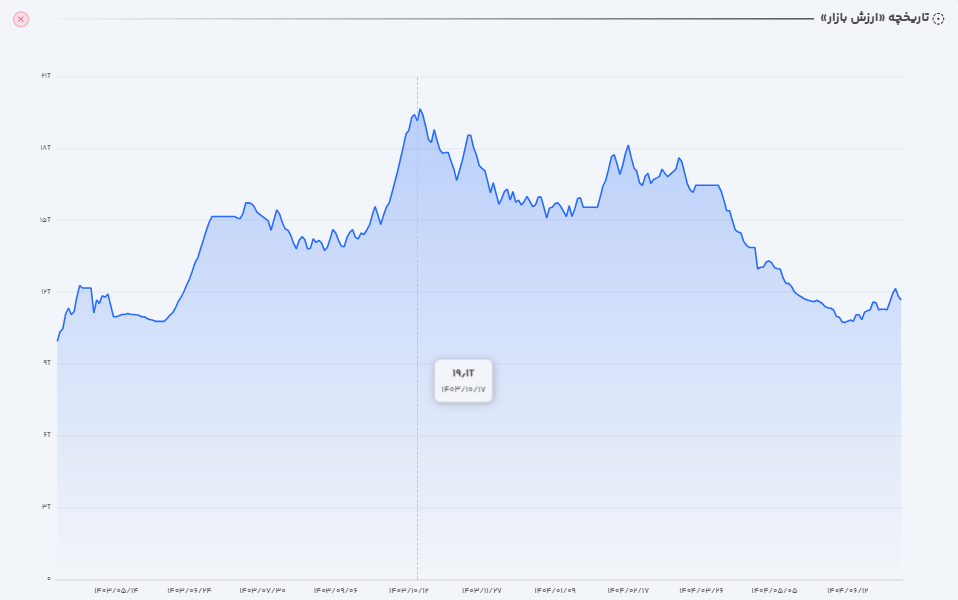958x600 pixels.
Task: Click the 12T value axis label
Action: tap(46, 291)
